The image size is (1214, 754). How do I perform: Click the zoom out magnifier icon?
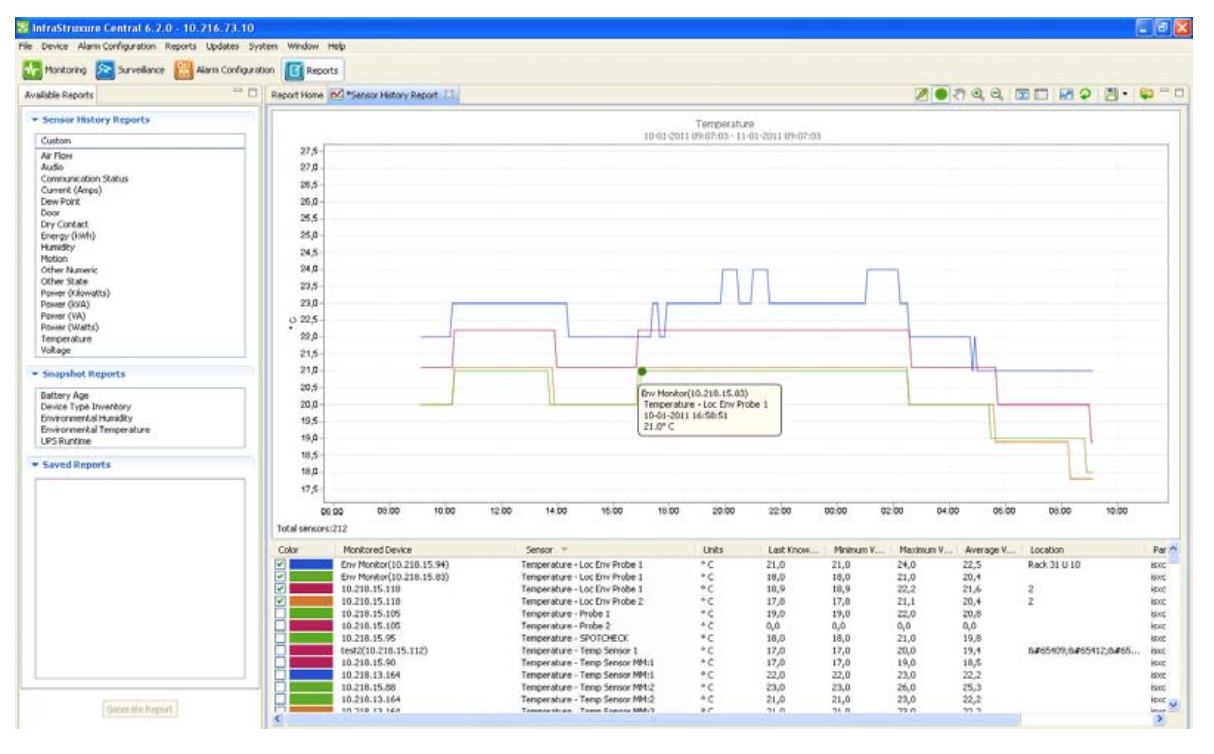click(995, 95)
